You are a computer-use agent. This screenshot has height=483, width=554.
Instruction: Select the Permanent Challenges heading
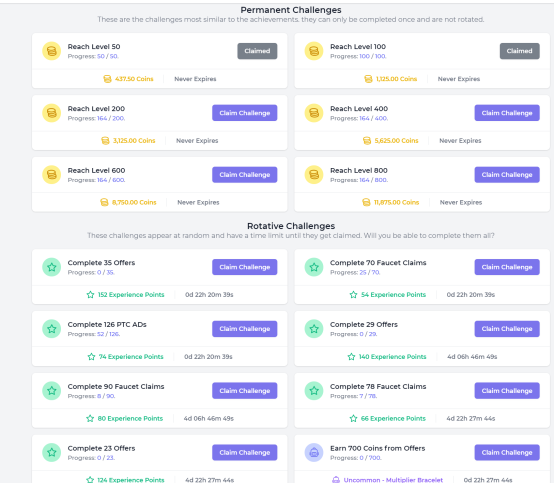coord(291,10)
